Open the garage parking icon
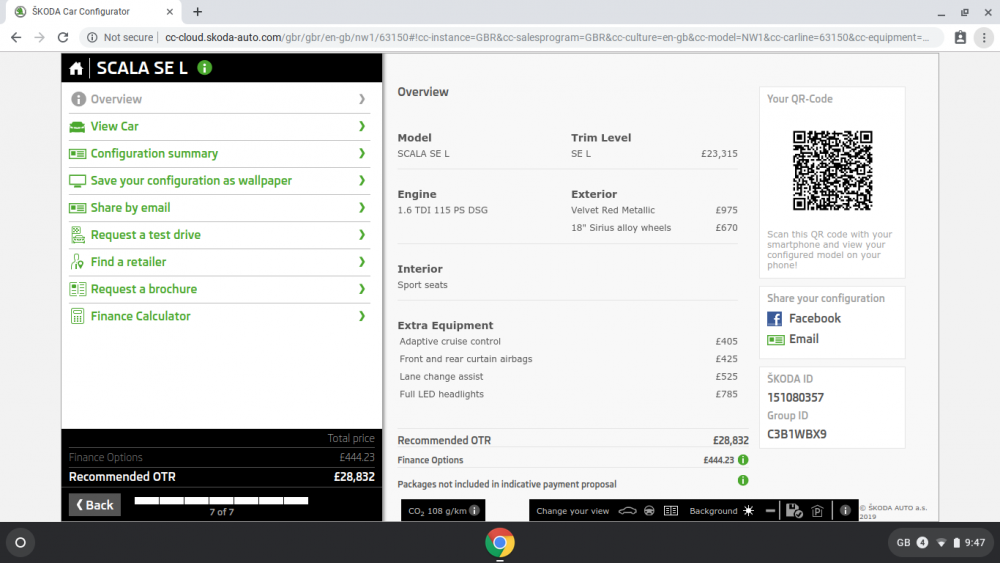The width and height of the screenshot is (1000, 563). [818, 511]
